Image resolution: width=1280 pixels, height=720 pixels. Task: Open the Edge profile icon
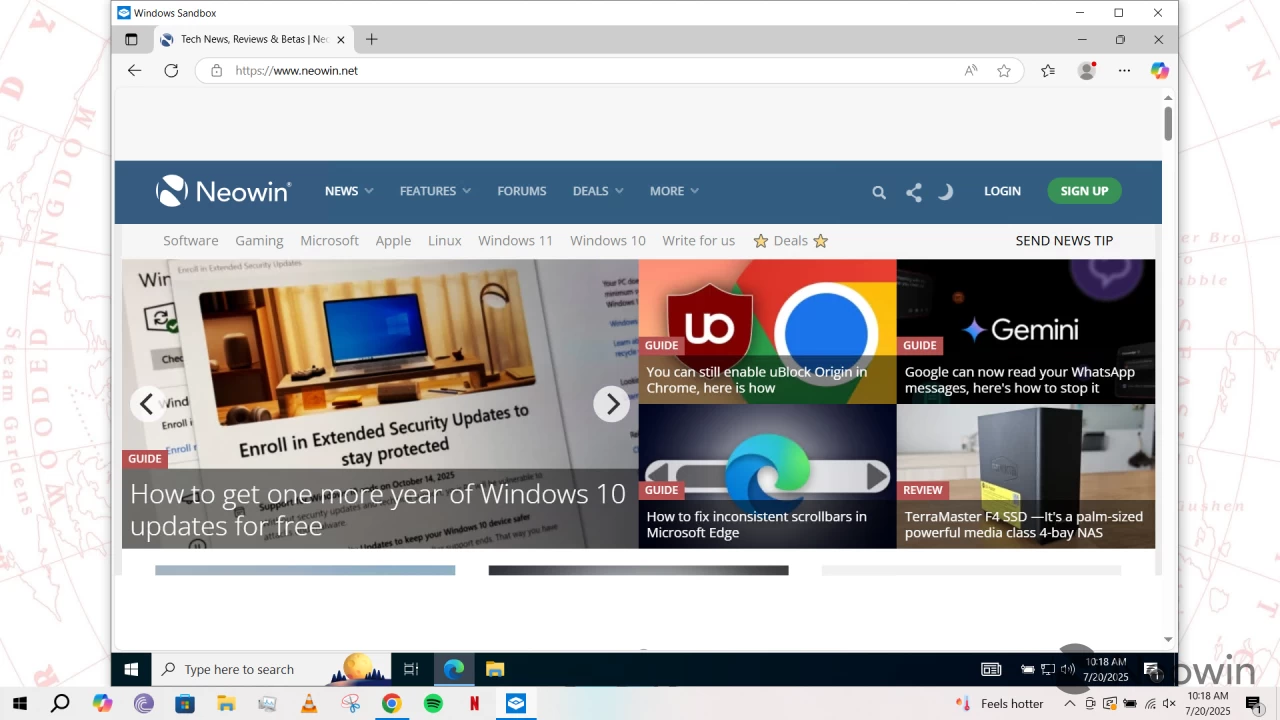point(1087,70)
